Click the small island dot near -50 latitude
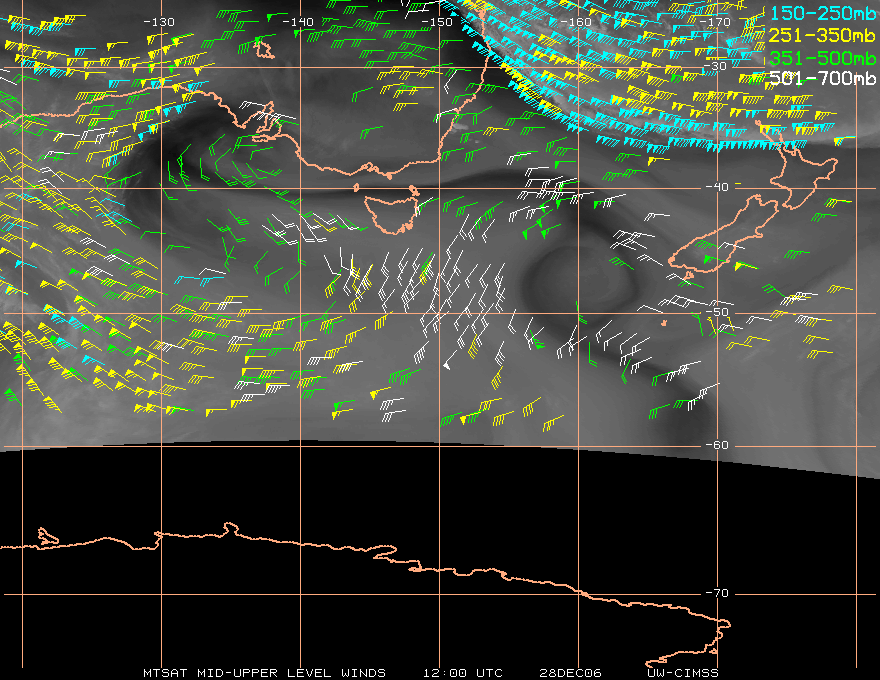The height and width of the screenshot is (680, 880). [664, 323]
